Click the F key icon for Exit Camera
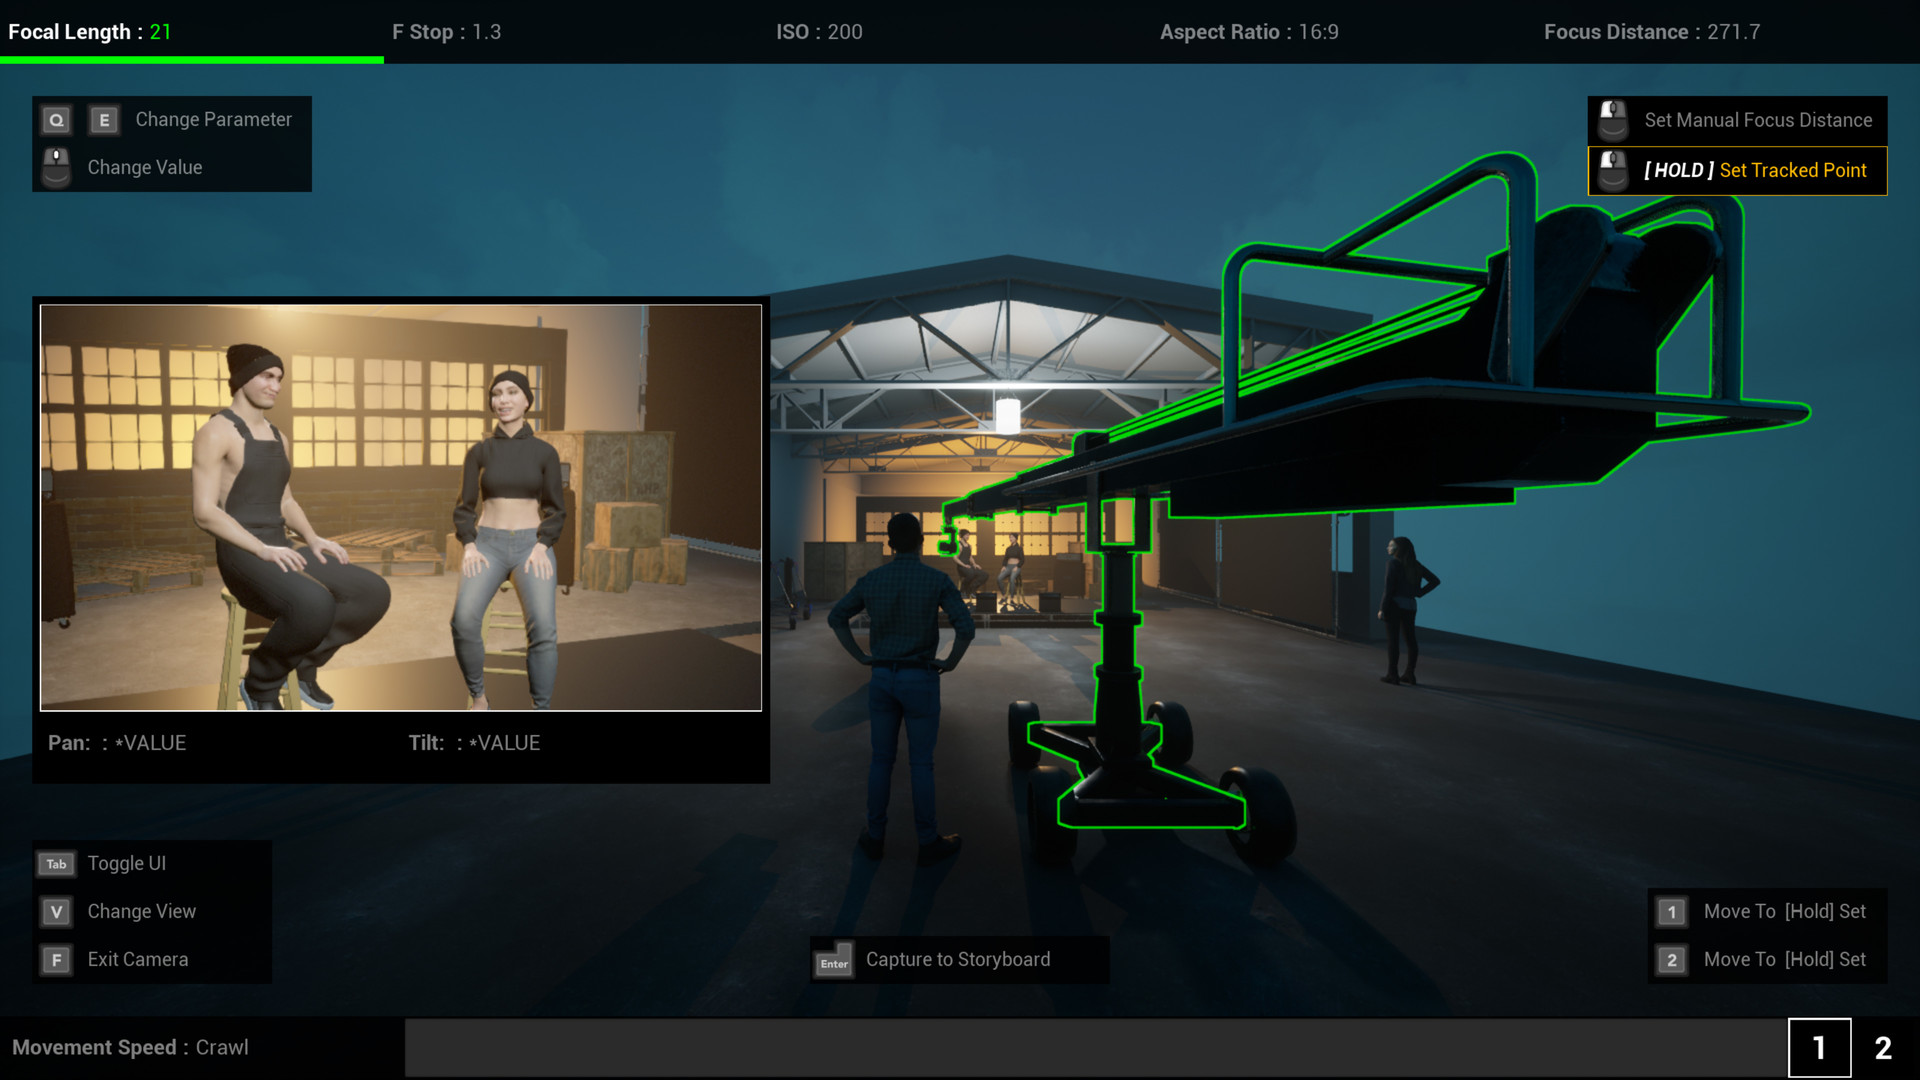Image resolution: width=1920 pixels, height=1080 pixels. pyautogui.click(x=56, y=959)
